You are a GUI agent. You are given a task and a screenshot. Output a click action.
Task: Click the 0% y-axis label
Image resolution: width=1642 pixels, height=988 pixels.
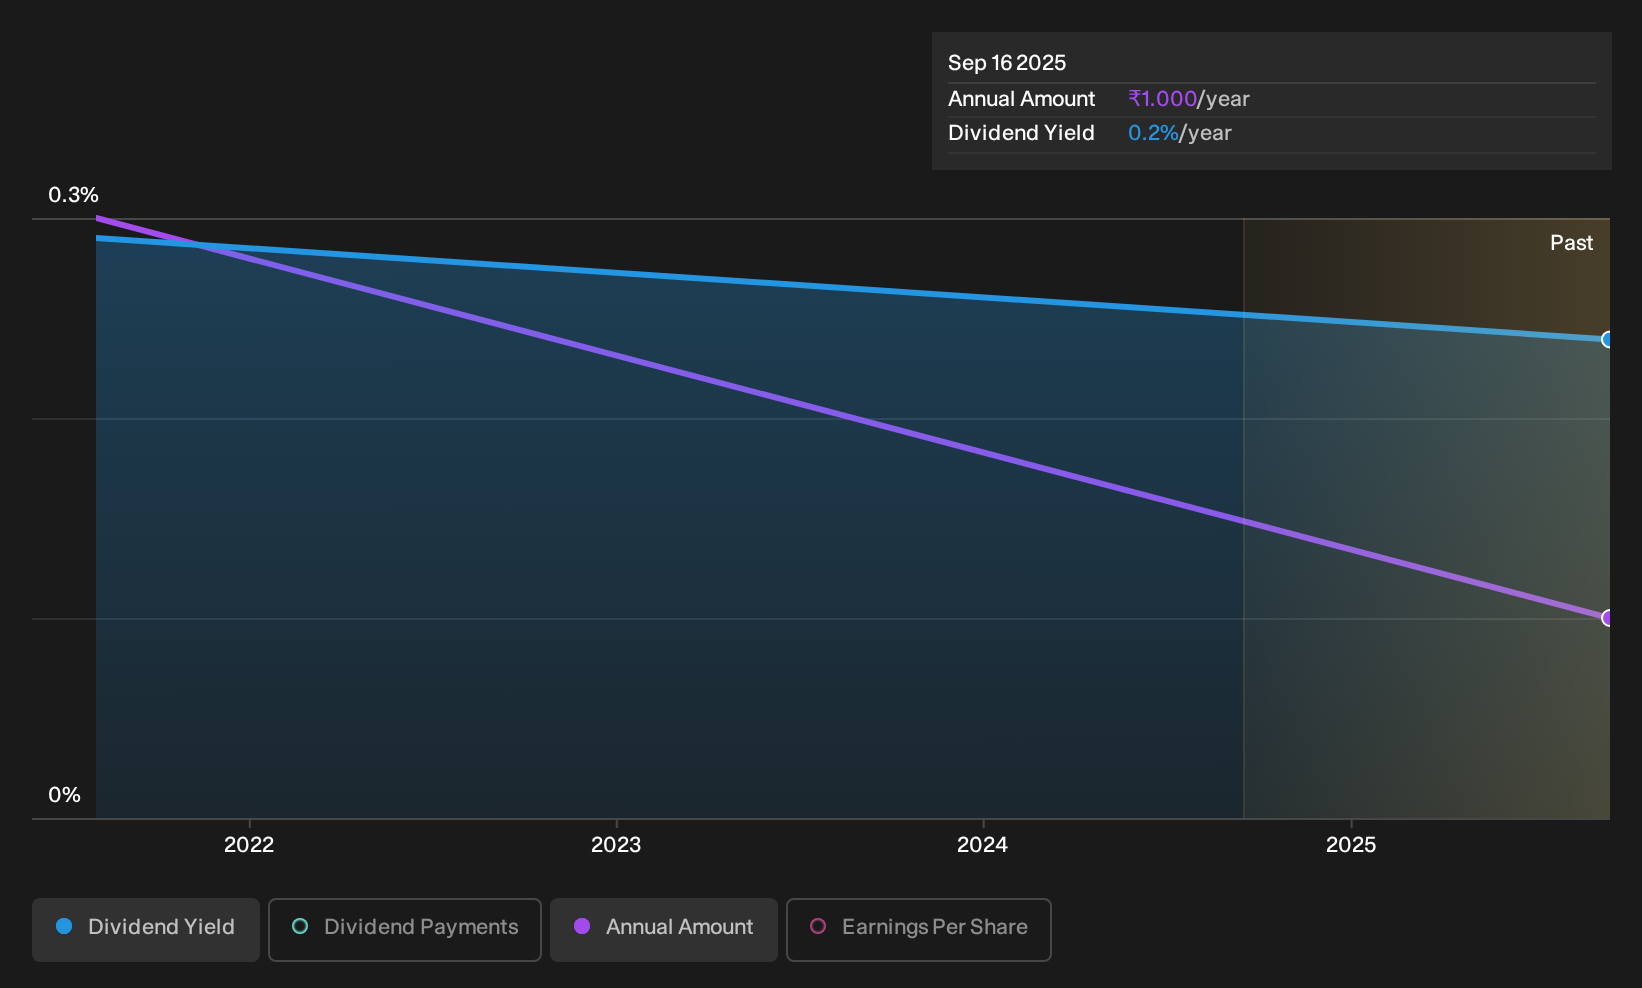coord(65,795)
